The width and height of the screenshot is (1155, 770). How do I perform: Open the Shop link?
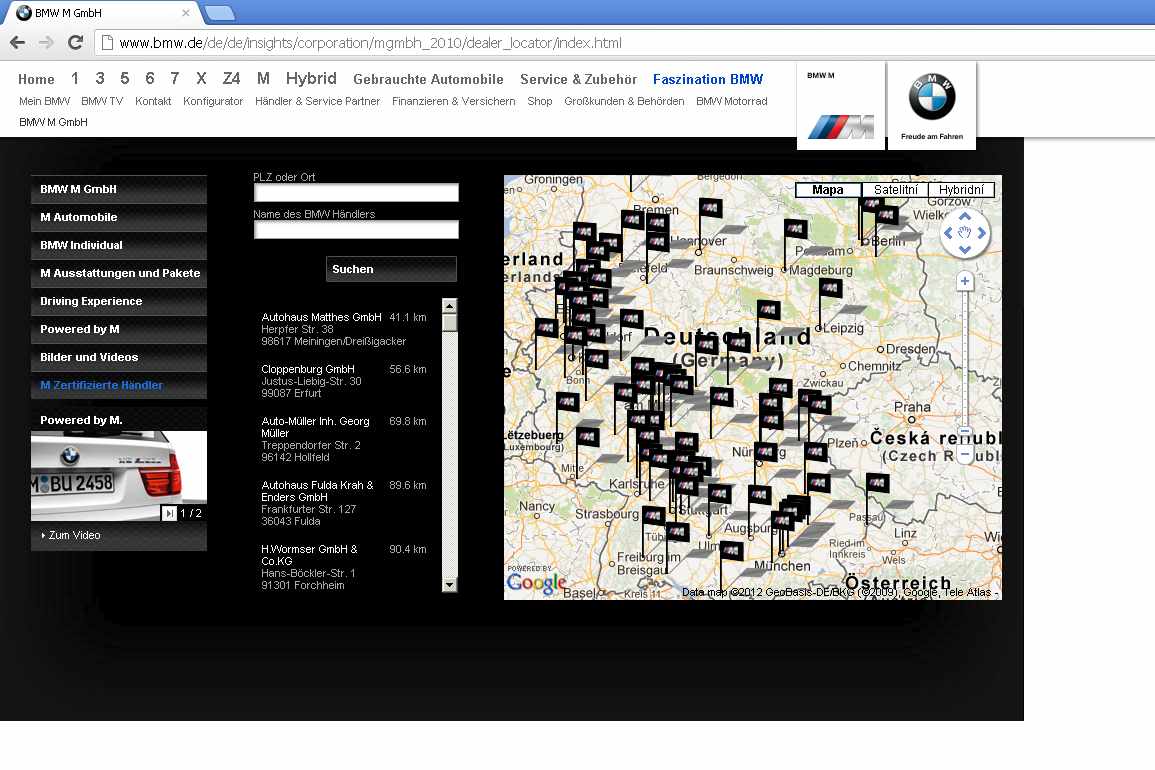point(540,101)
